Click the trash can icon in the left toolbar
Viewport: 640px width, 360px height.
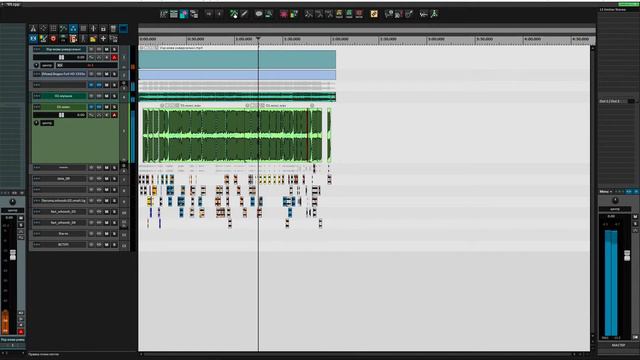tap(113, 28)
